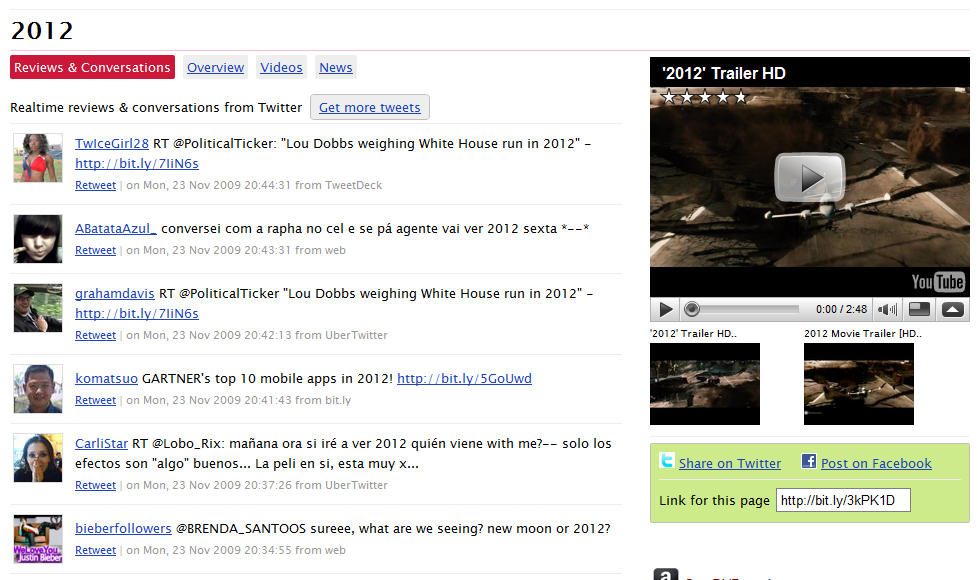978x580 pixels.
Task: Click TwIceGirl28's avatar image
Action: pyautogui.click(x=38, y=158)
